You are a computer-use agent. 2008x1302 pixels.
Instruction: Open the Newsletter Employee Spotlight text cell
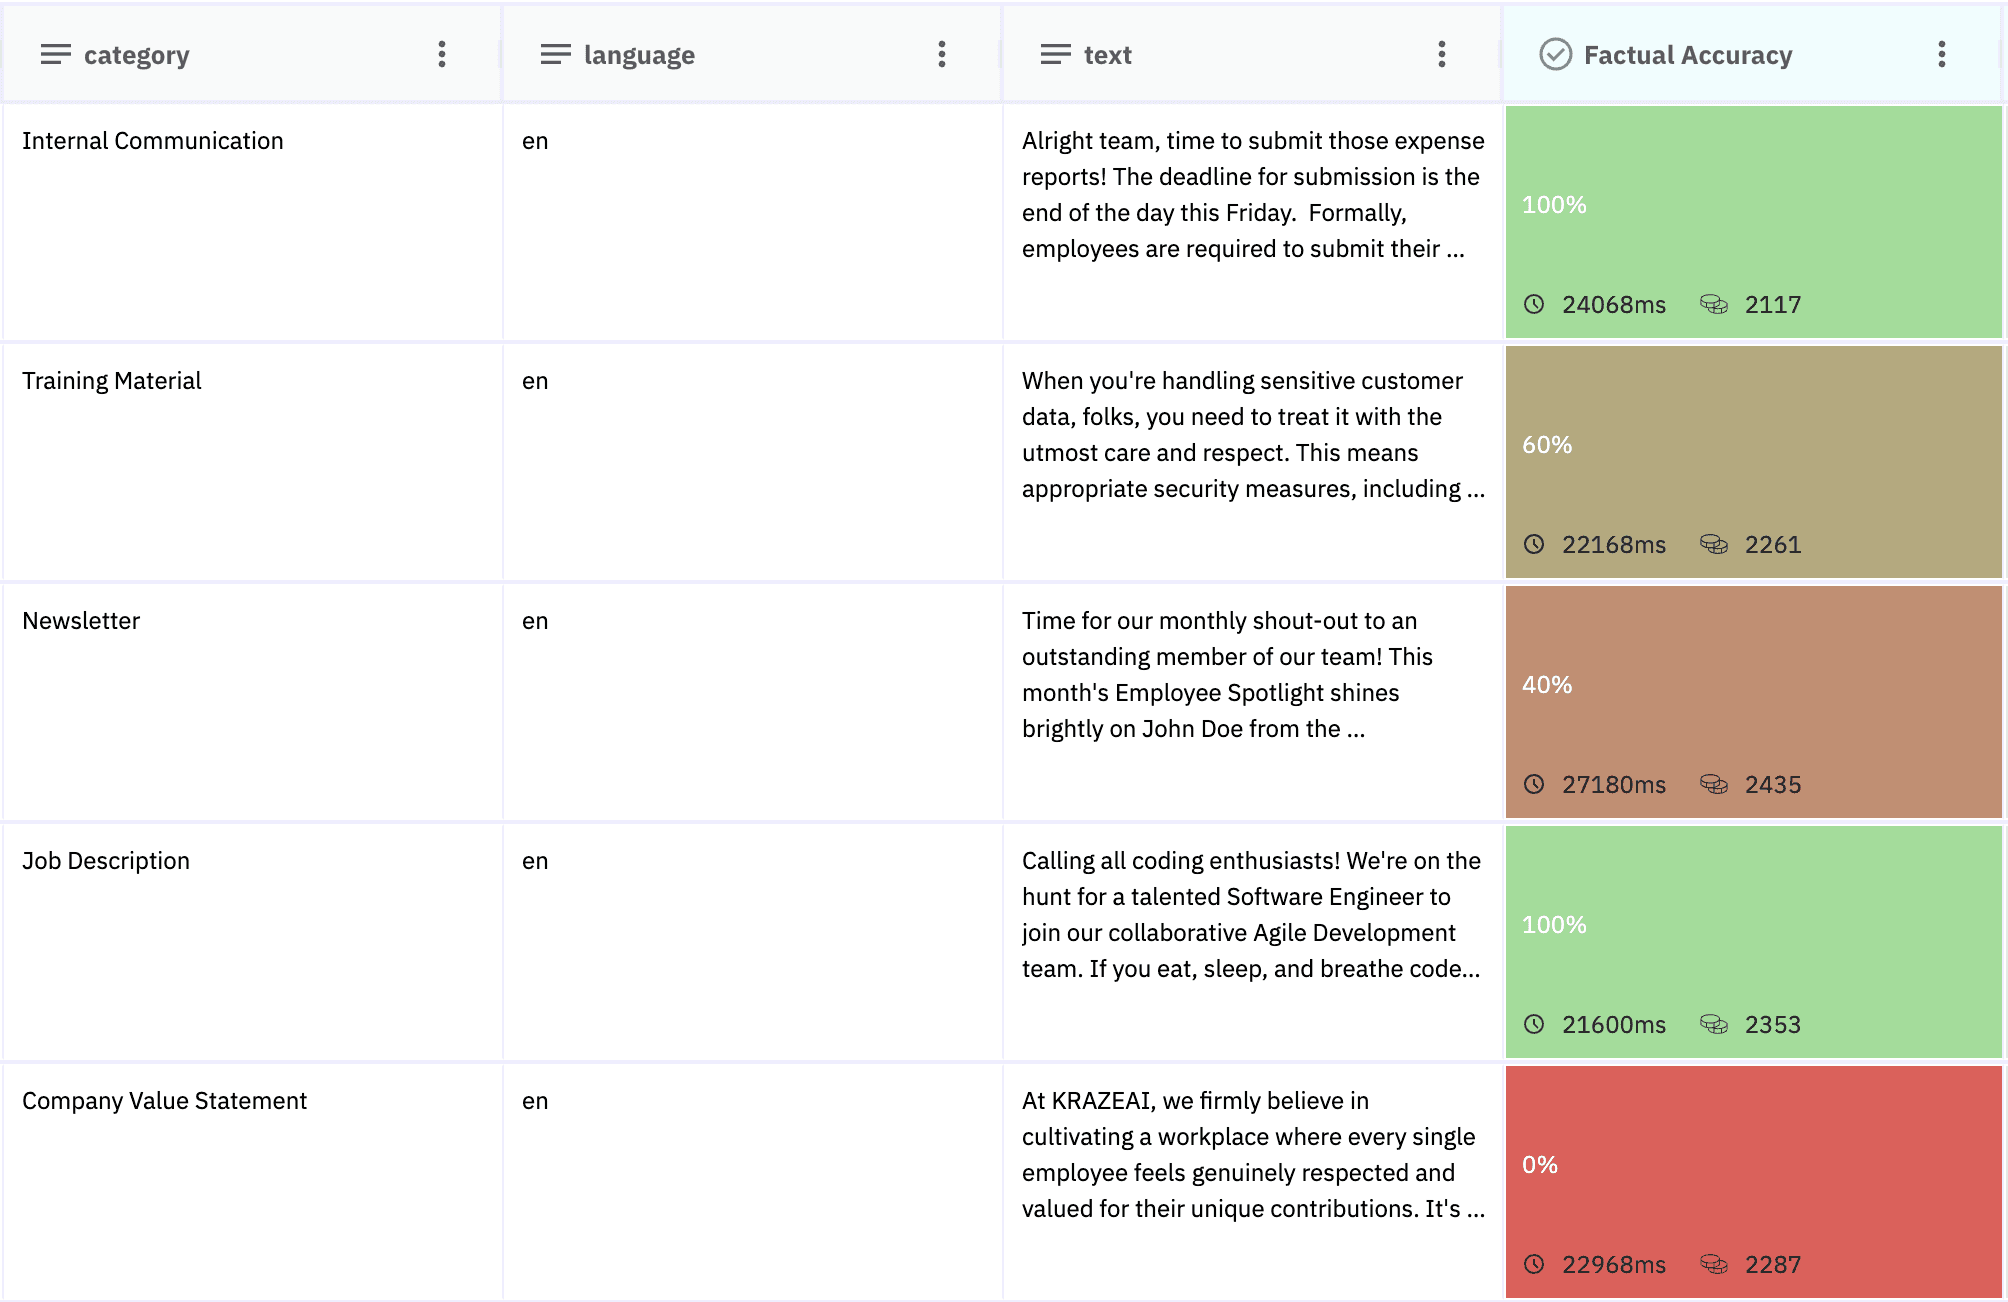point(1250,675)
